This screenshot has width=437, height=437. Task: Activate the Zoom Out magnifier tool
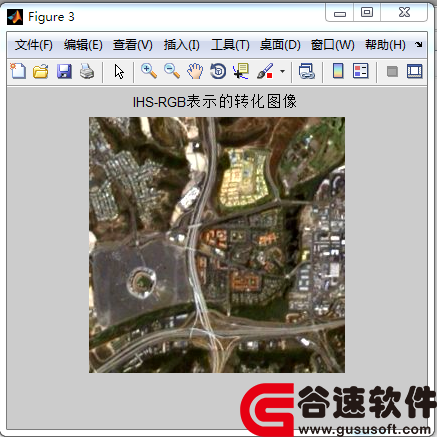(172, 71)
